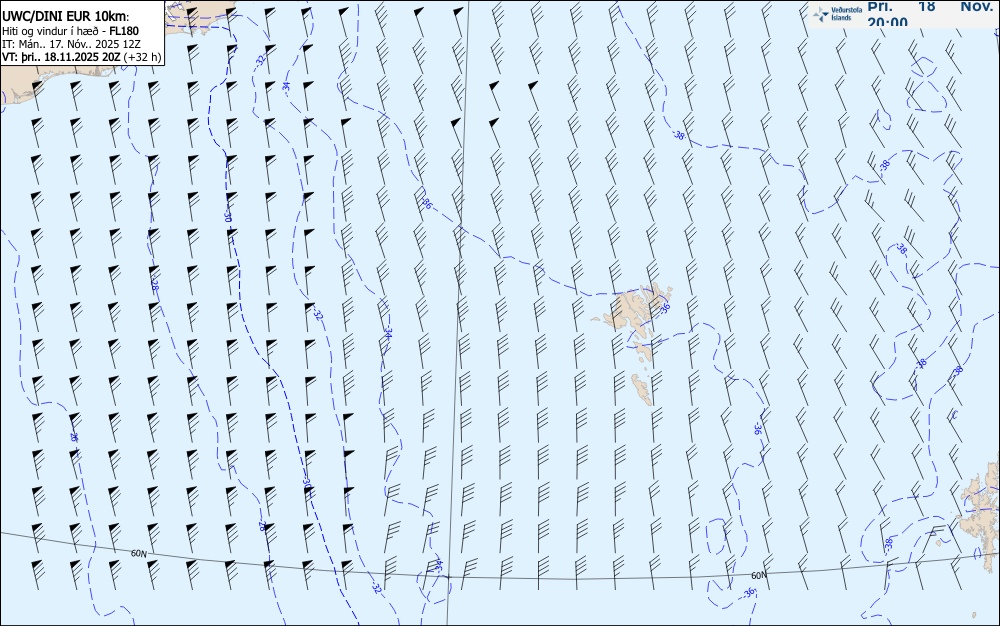This screenshot has width=1000, height=626.
Task: Click the '-26' isotherm label
Action: [74, 437]
